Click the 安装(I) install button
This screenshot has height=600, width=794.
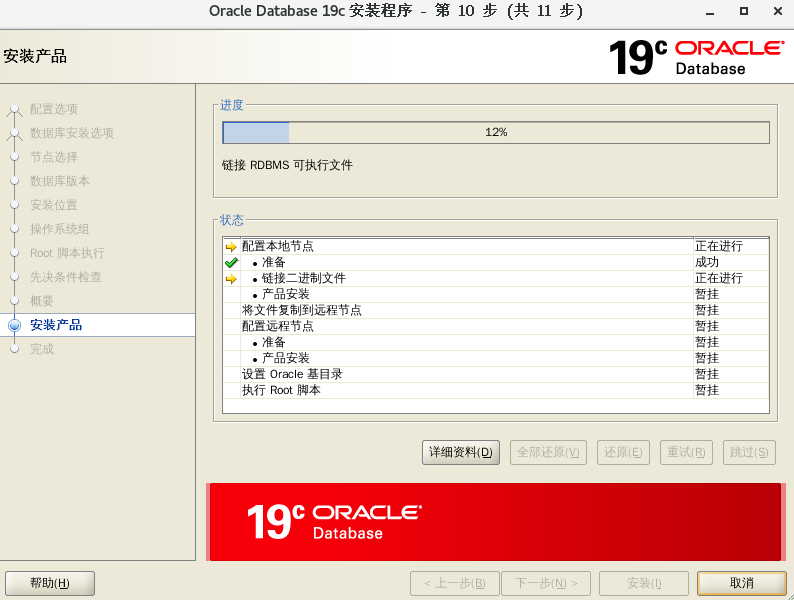[644, 583]
